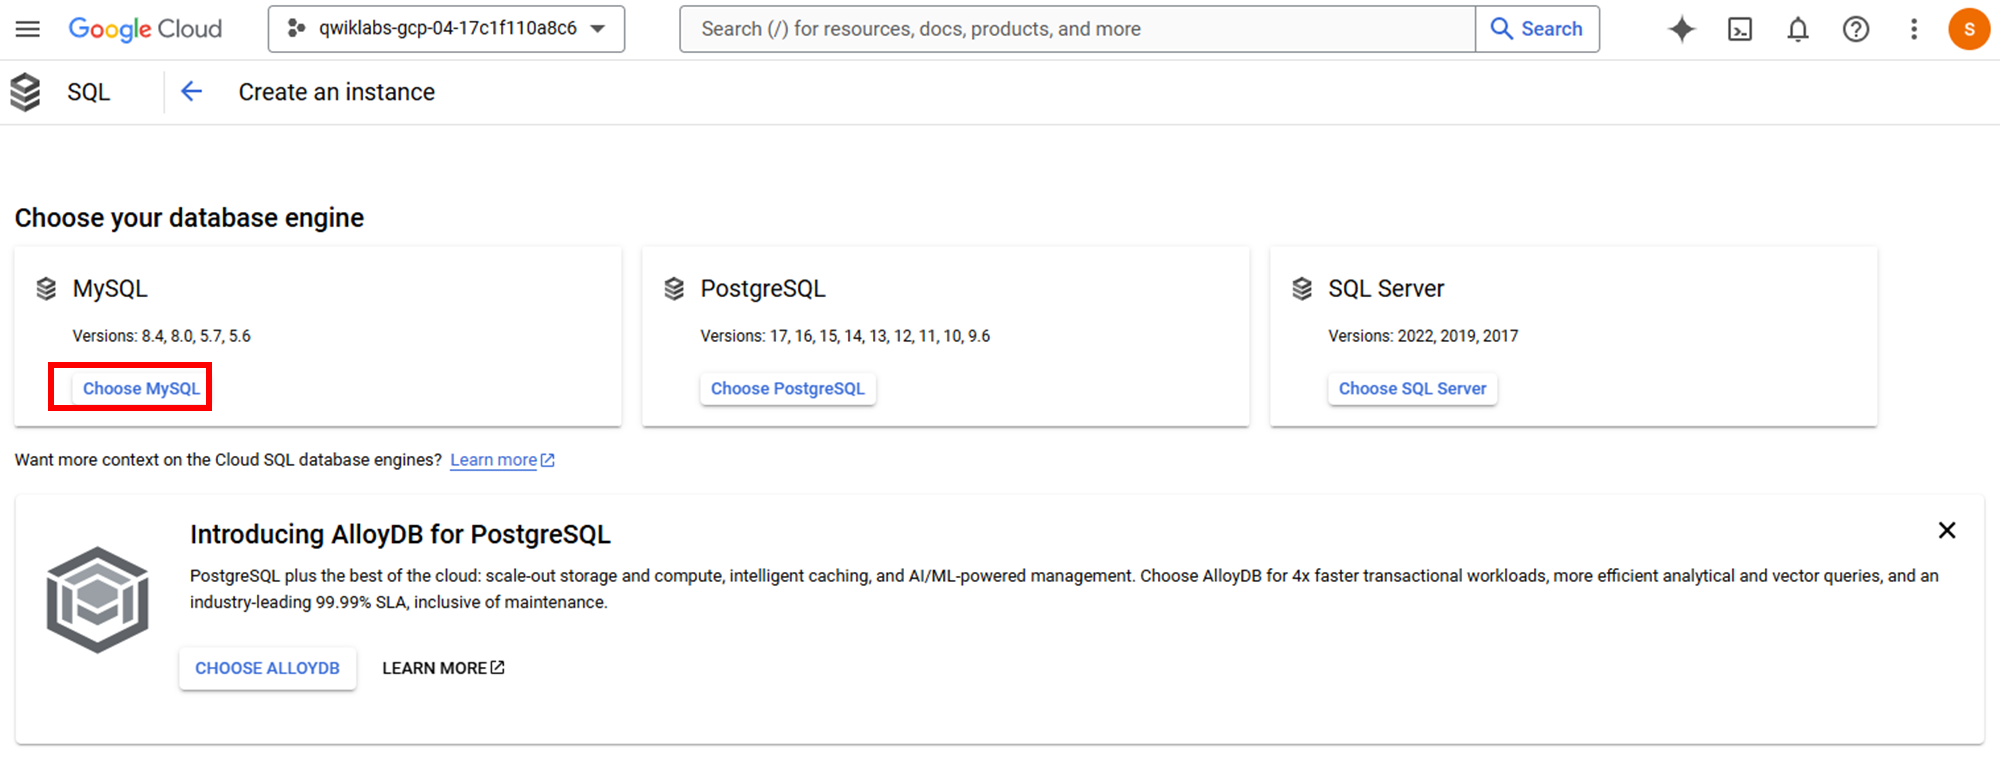Click 'Introducing AlloyDB for PostgreSQL' heading
The height and width of the screenshot is (757, 2000).
tap(400, 534)
